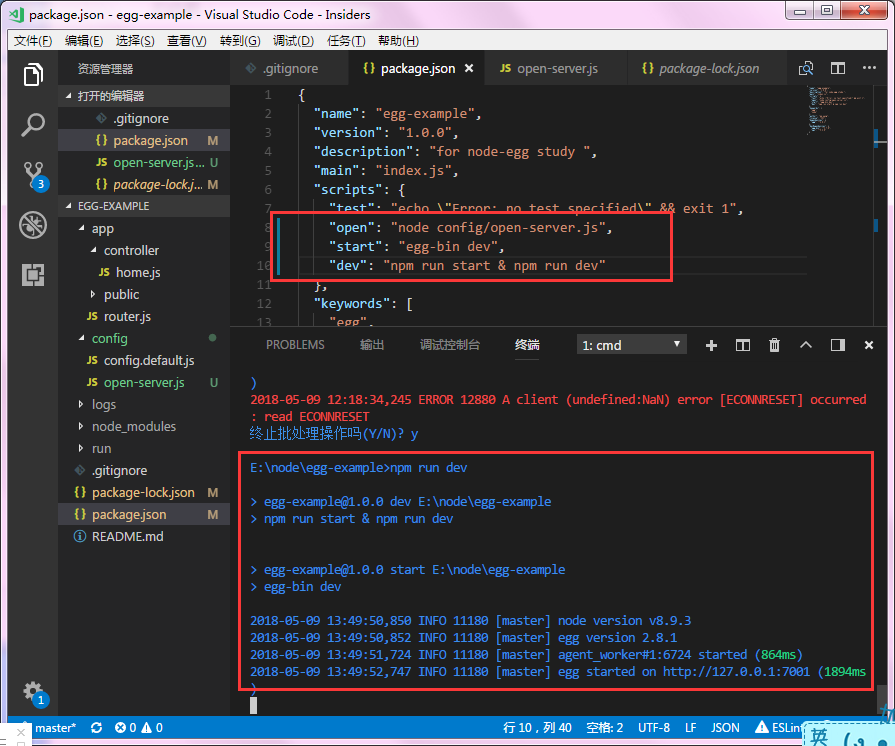The image size is (895, 746).
Task: Click the master* branch indicator
Action: coord(57,728)
